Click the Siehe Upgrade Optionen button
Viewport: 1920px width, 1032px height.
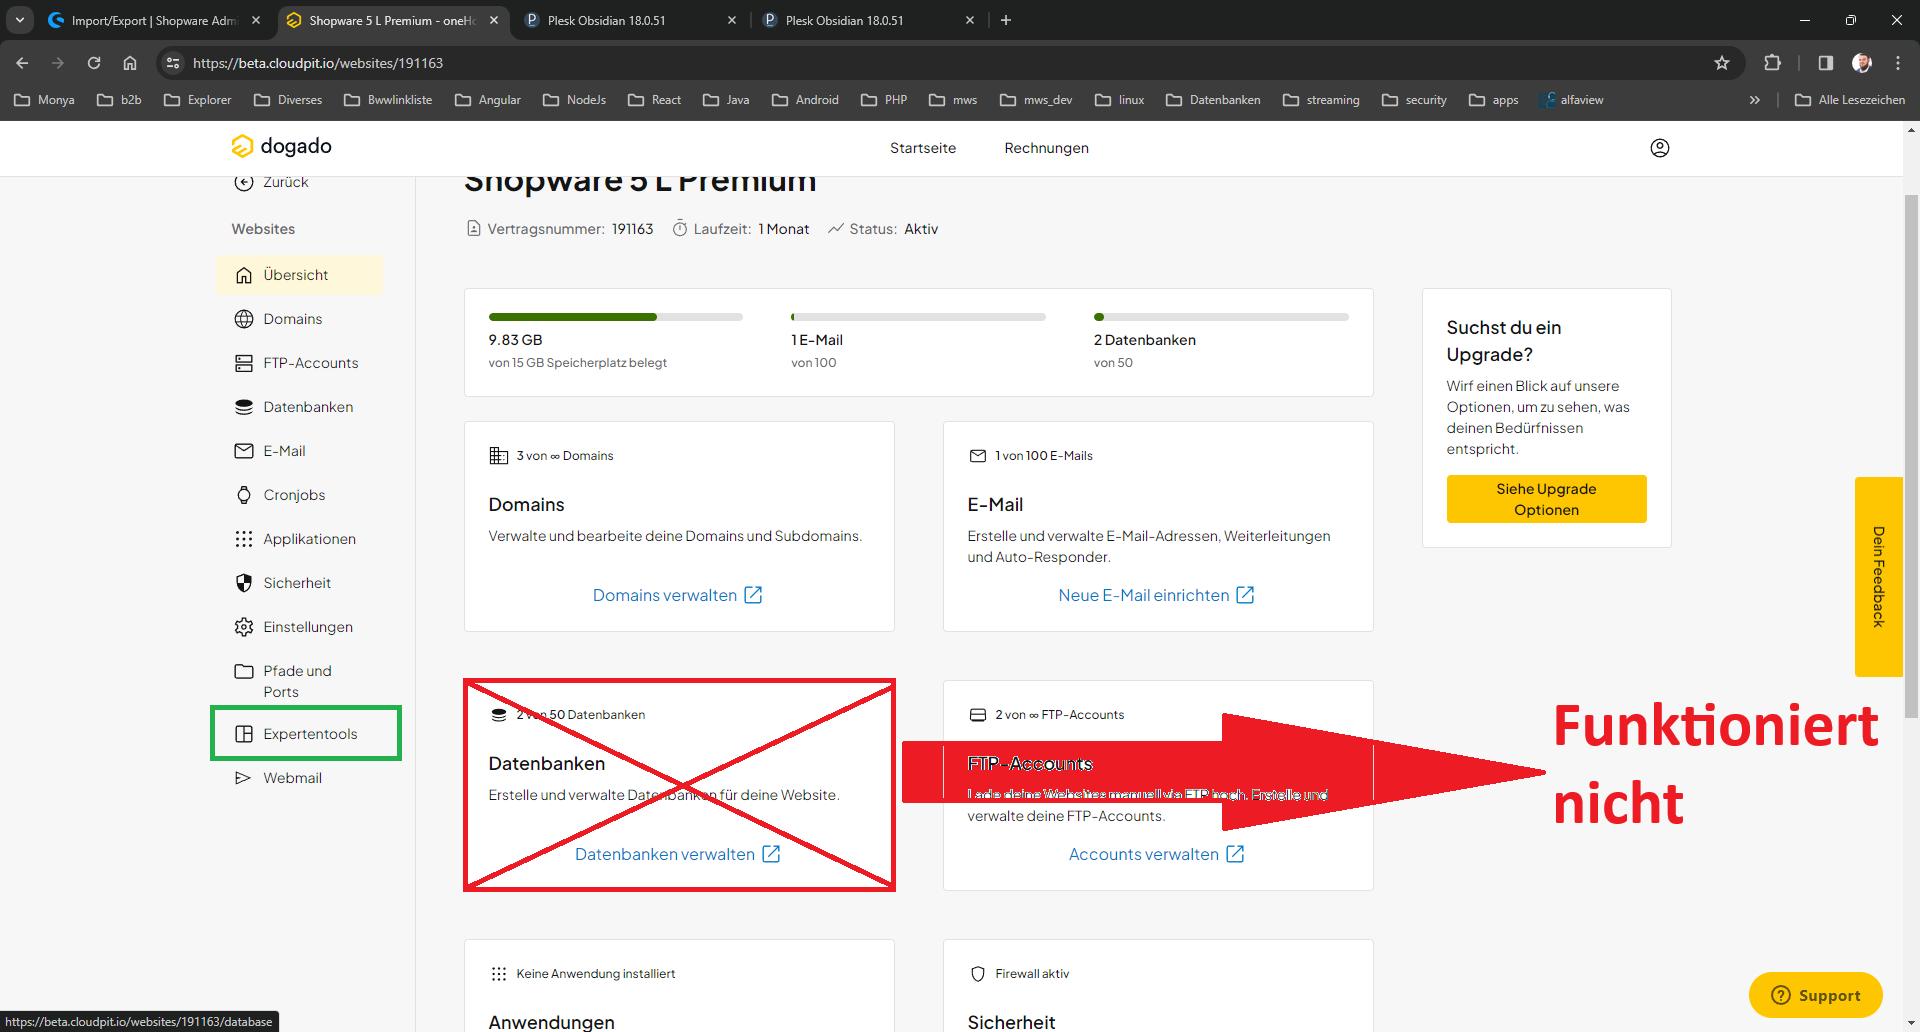pos(1546,499)
